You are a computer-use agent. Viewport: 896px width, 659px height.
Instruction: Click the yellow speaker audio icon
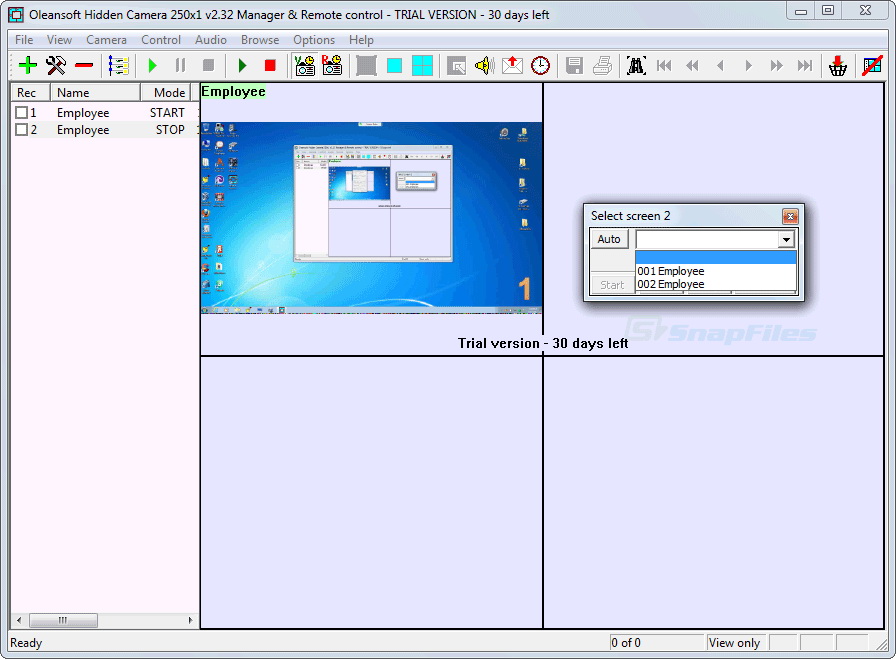484,66
